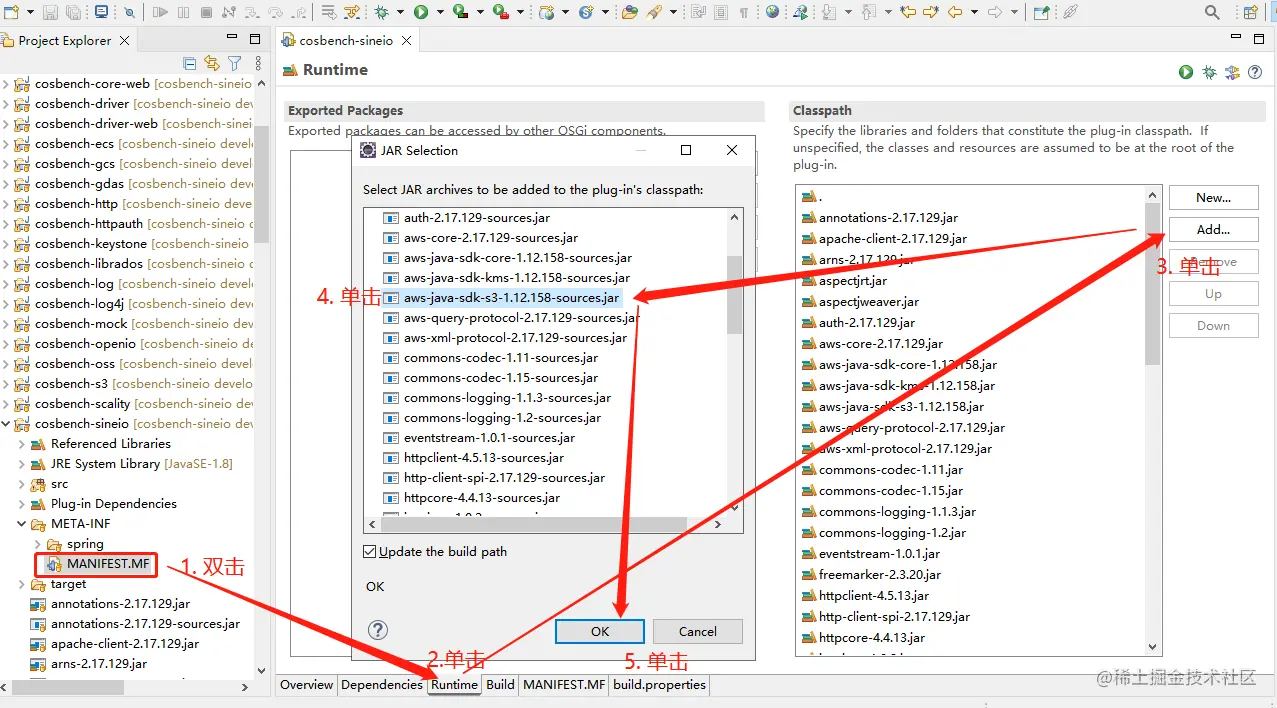The width and height of the screenshot is (1277, 708).
Task: Click Collapse All in Project Explorer
Action: click(190, 63)
